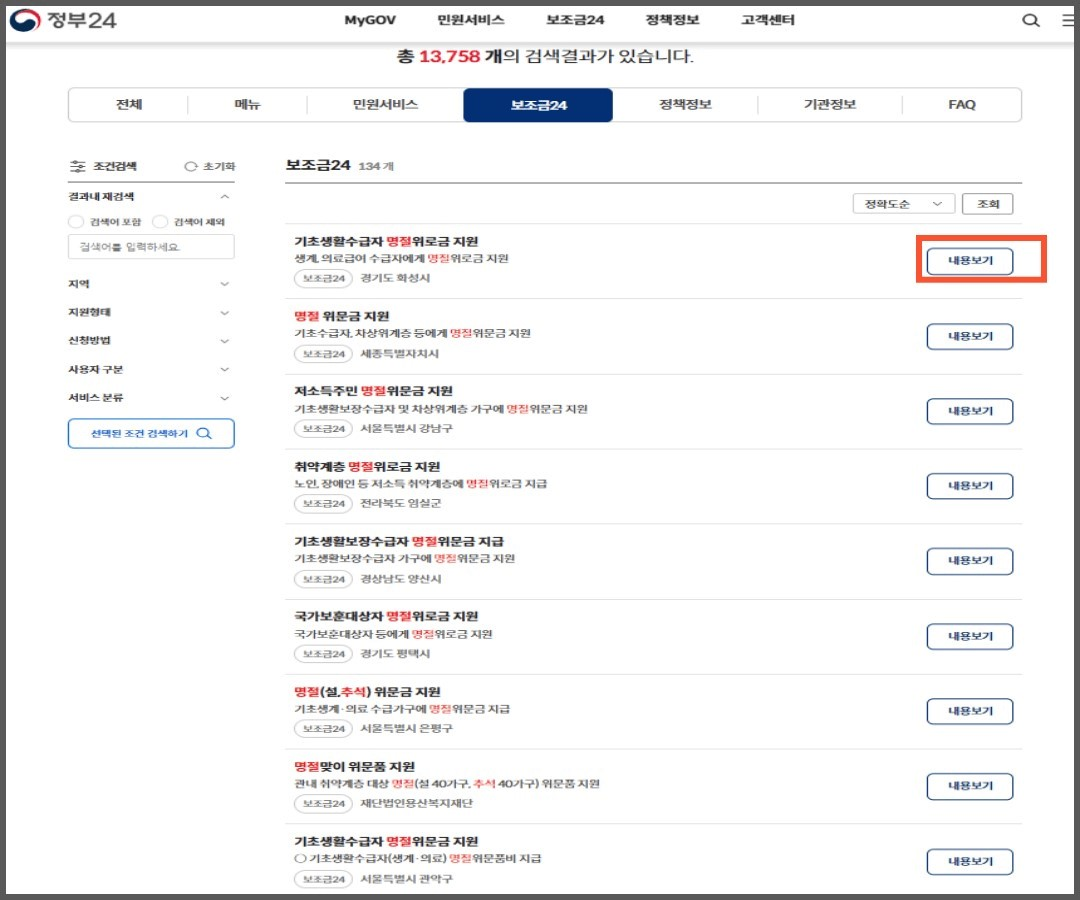Open the 저소득주민 명절위문금 지원 title

pyautogui.click(x=373, y=391)
